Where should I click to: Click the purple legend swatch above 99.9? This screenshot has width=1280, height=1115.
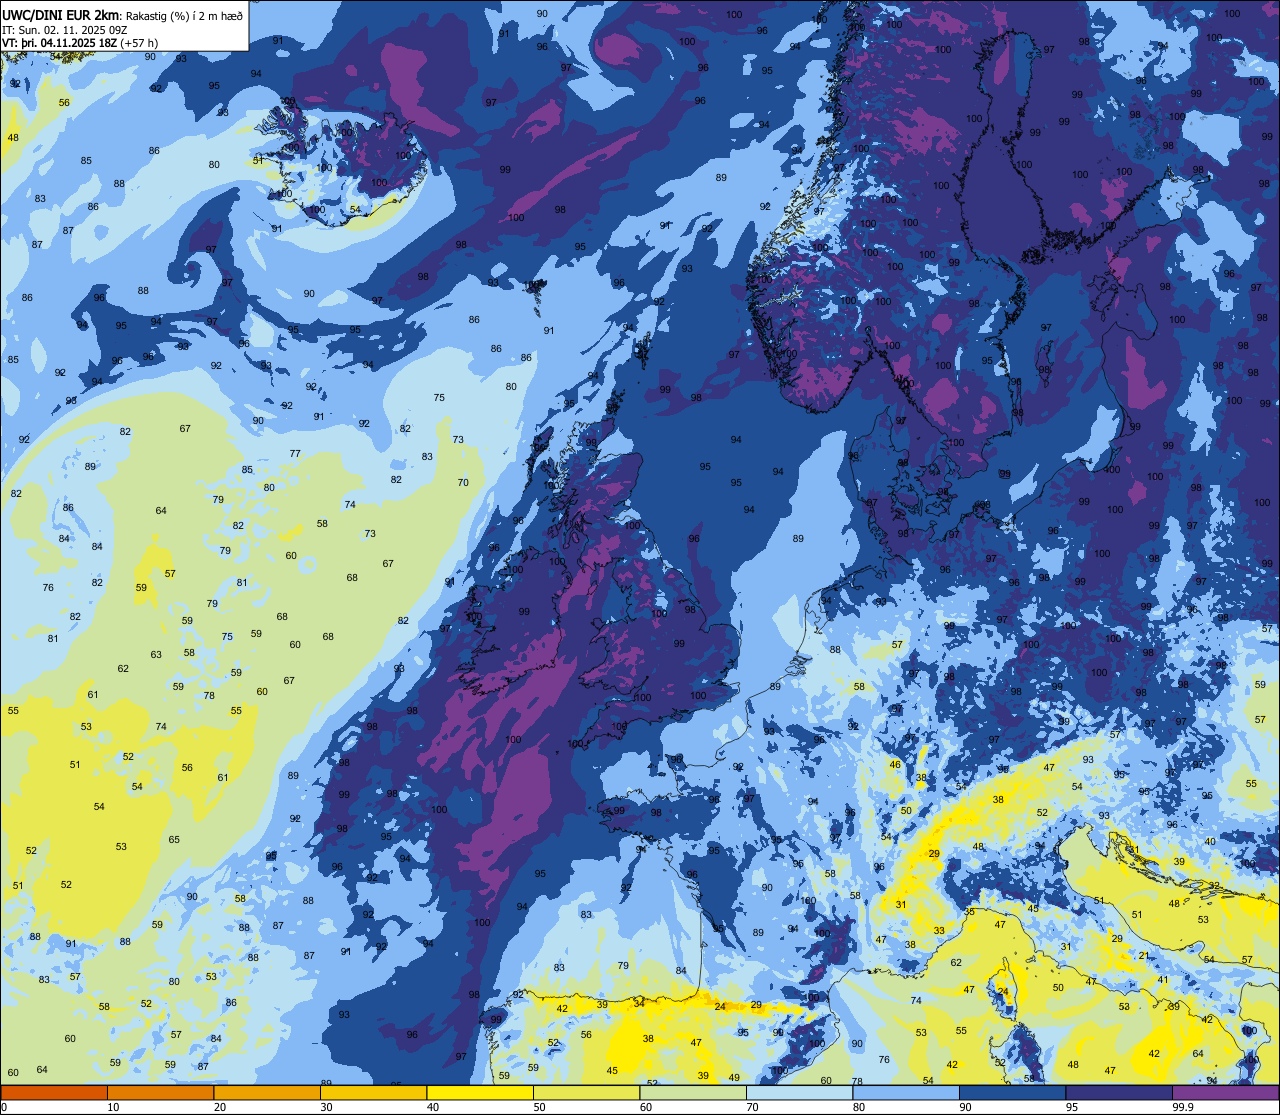(x=1225, y=1092)
